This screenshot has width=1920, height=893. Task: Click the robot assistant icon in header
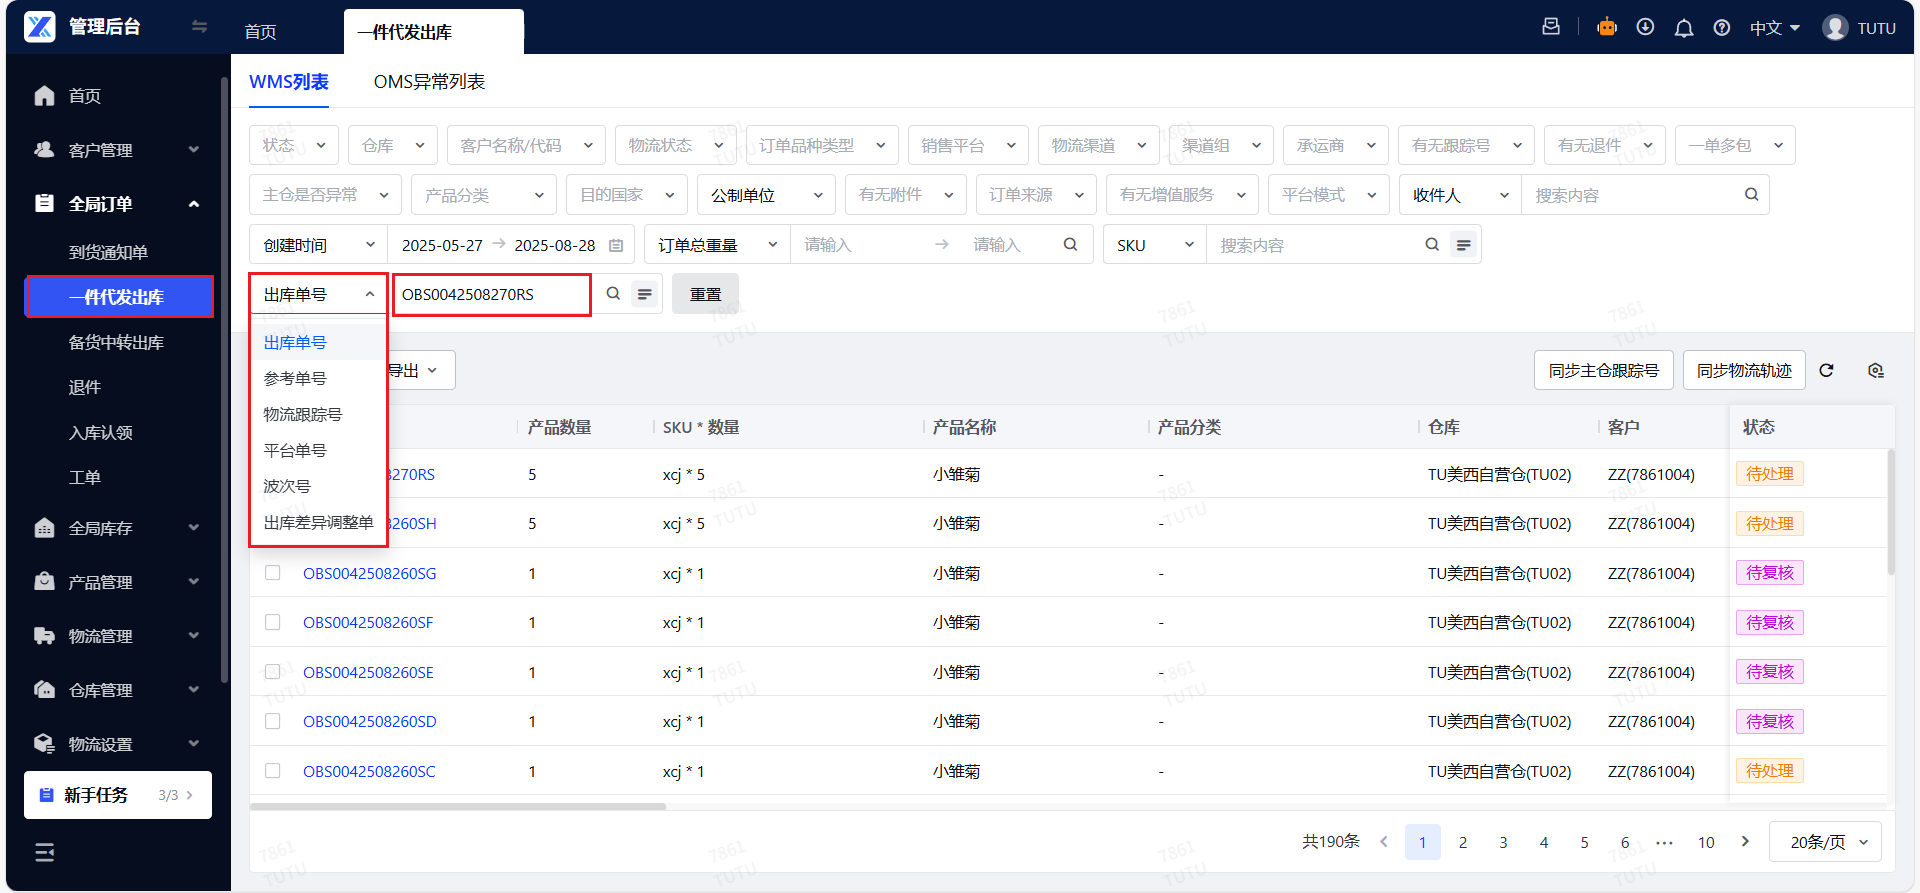click(1606, 28)
